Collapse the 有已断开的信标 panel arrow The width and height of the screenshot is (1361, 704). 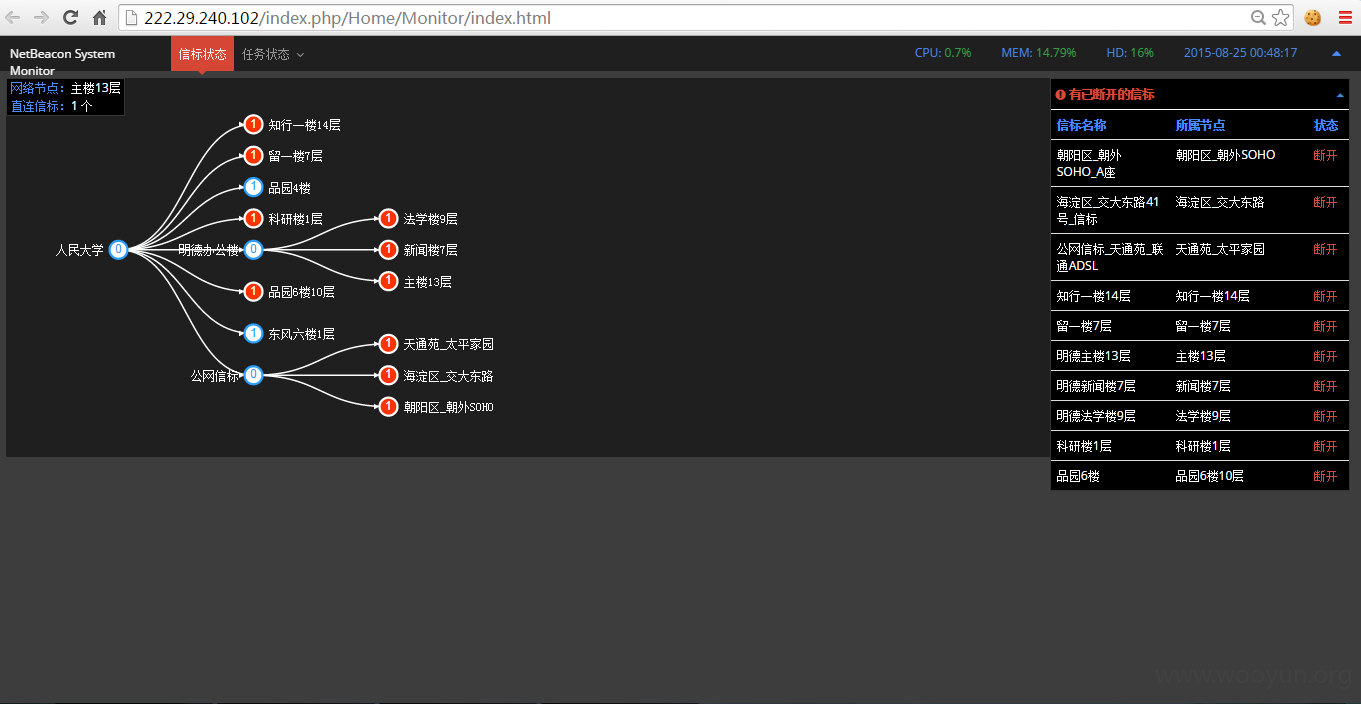[1340, 95]
